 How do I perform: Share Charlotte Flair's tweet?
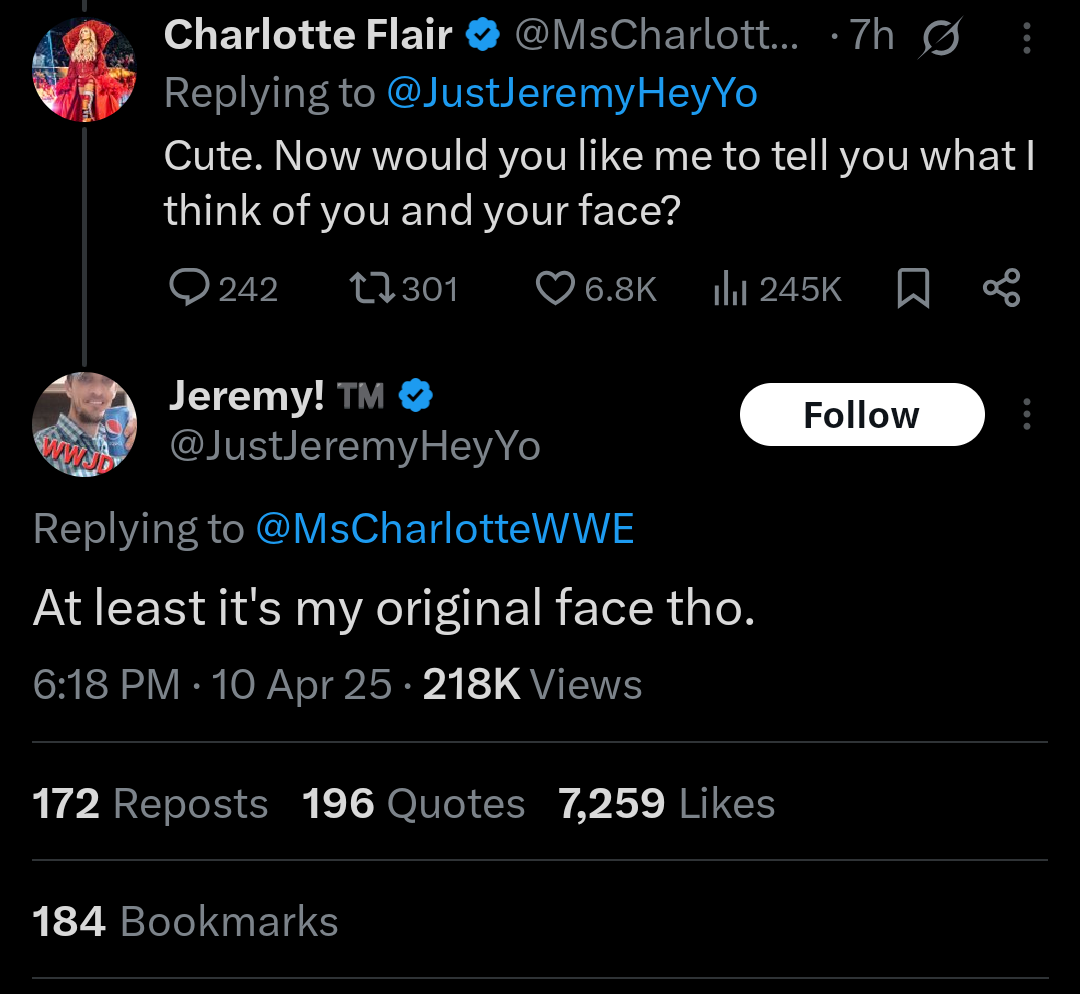[1001, 289]
